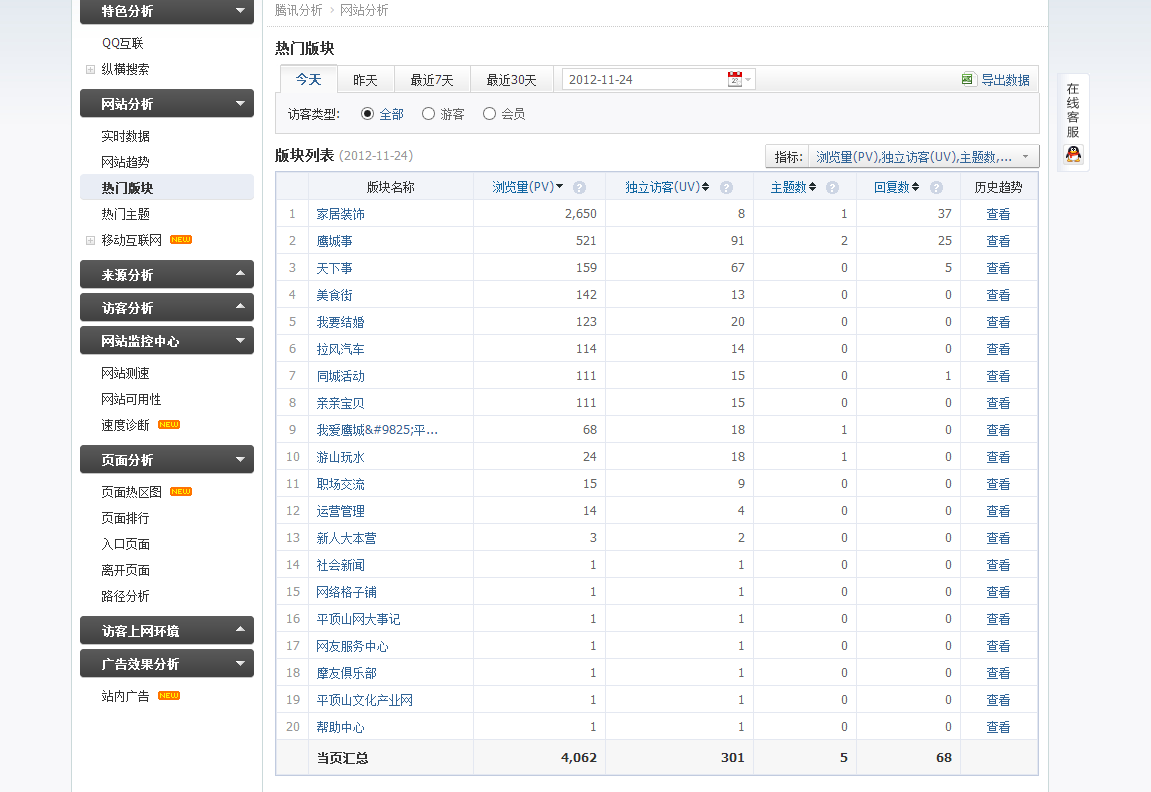Open the 指标 metrics dropdown
The height and width of the screenshot is (792, 1151).
point(902,157)
